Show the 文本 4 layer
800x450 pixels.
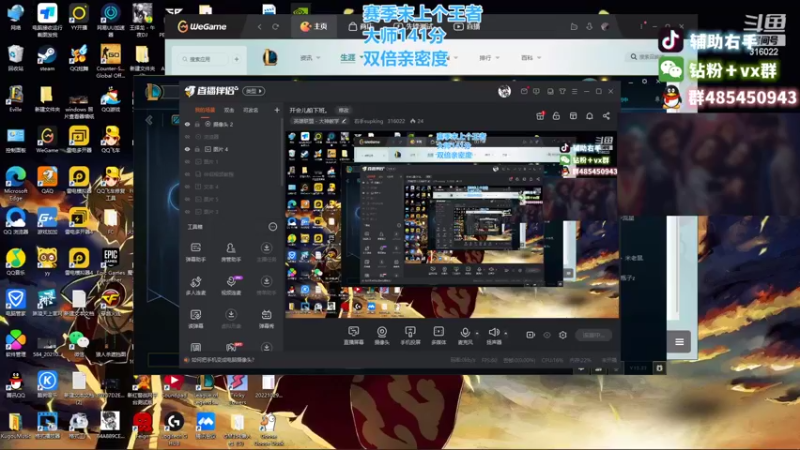click(x=187, y=187)
